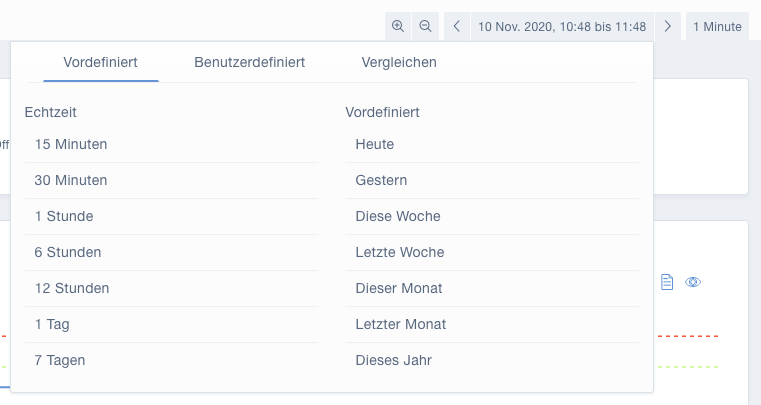
Task: Open the 1 Minute interval dropdown
Action: pos(717,26)
